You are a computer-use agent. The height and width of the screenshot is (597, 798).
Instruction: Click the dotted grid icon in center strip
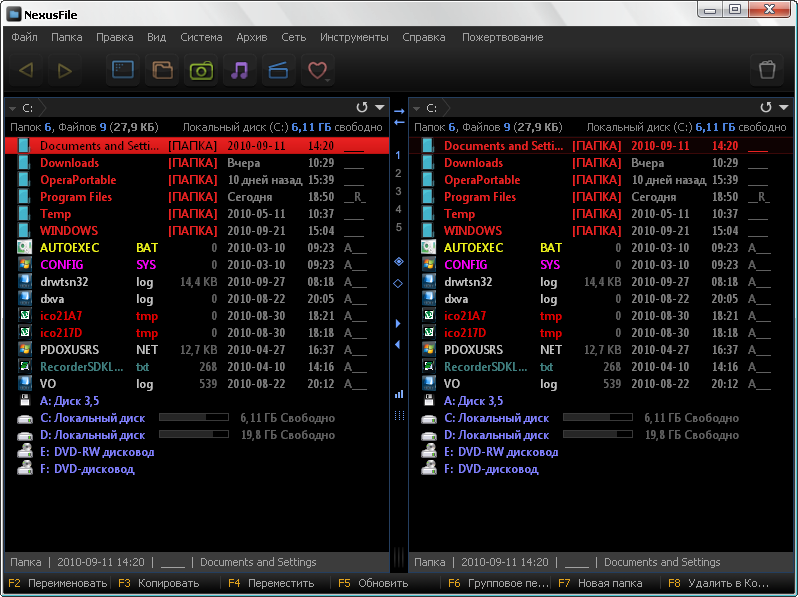coord(400,416)
